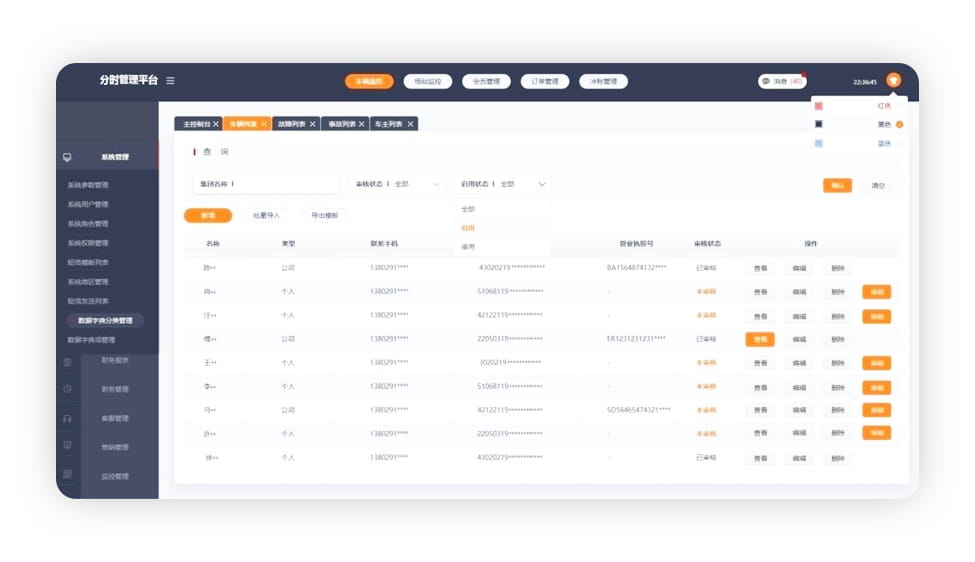Open 数据字典项管理 in the sidebar
975x562 pixels.
click(91, 340)
